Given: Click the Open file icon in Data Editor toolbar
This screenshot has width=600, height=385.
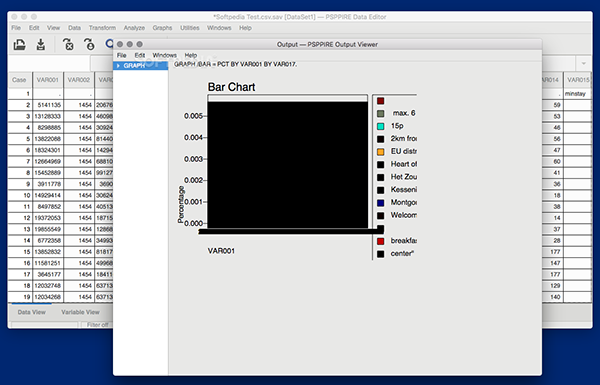Looking at the screenshot, I should 20,45.
